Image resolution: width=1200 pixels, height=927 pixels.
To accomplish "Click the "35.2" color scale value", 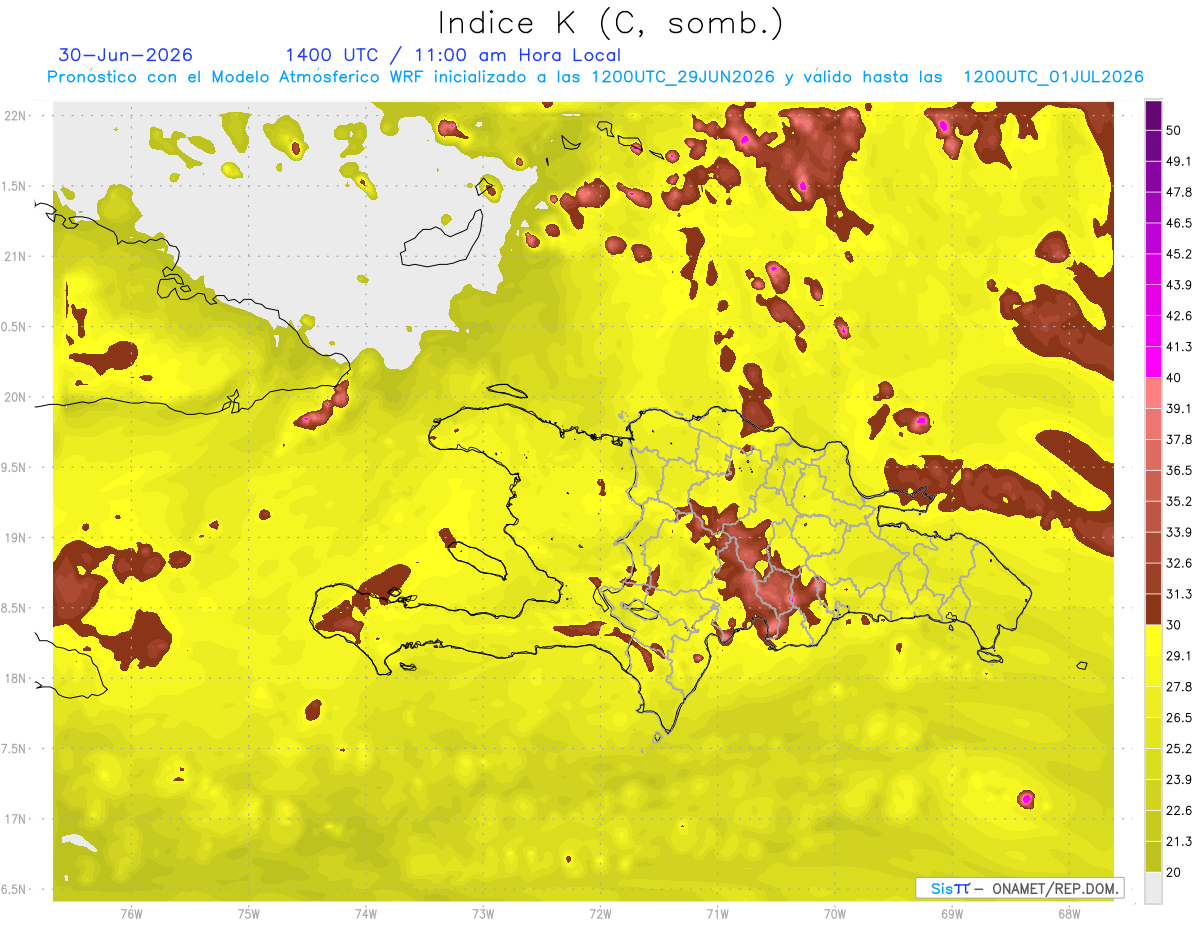I will tap(1178, 501).
